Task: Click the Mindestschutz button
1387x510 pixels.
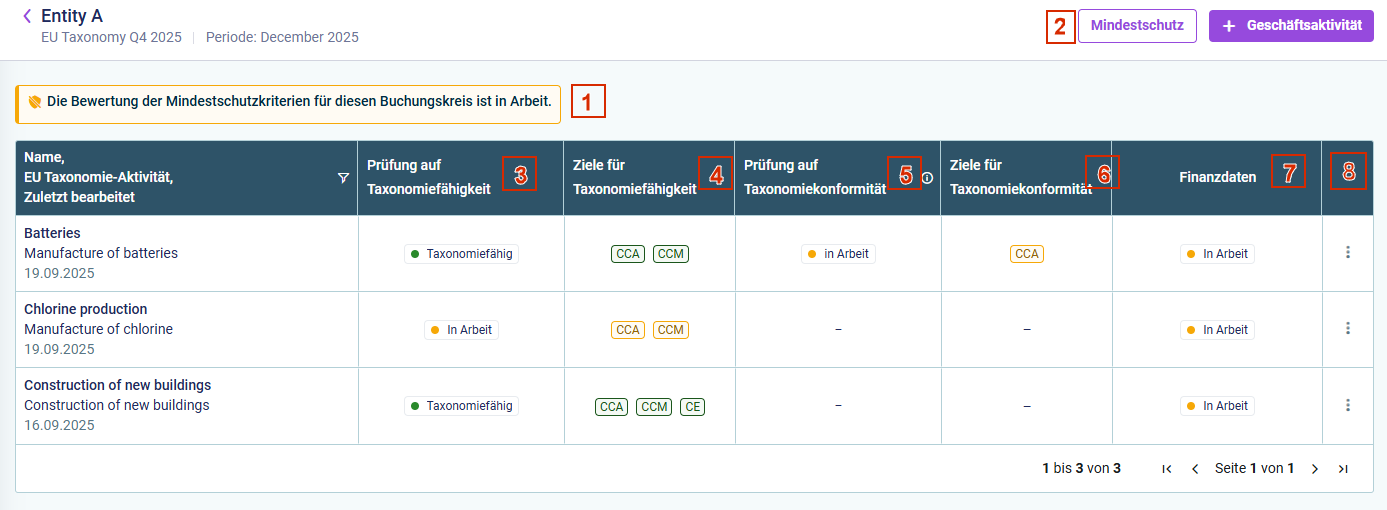Action: tap(1137, 26)
